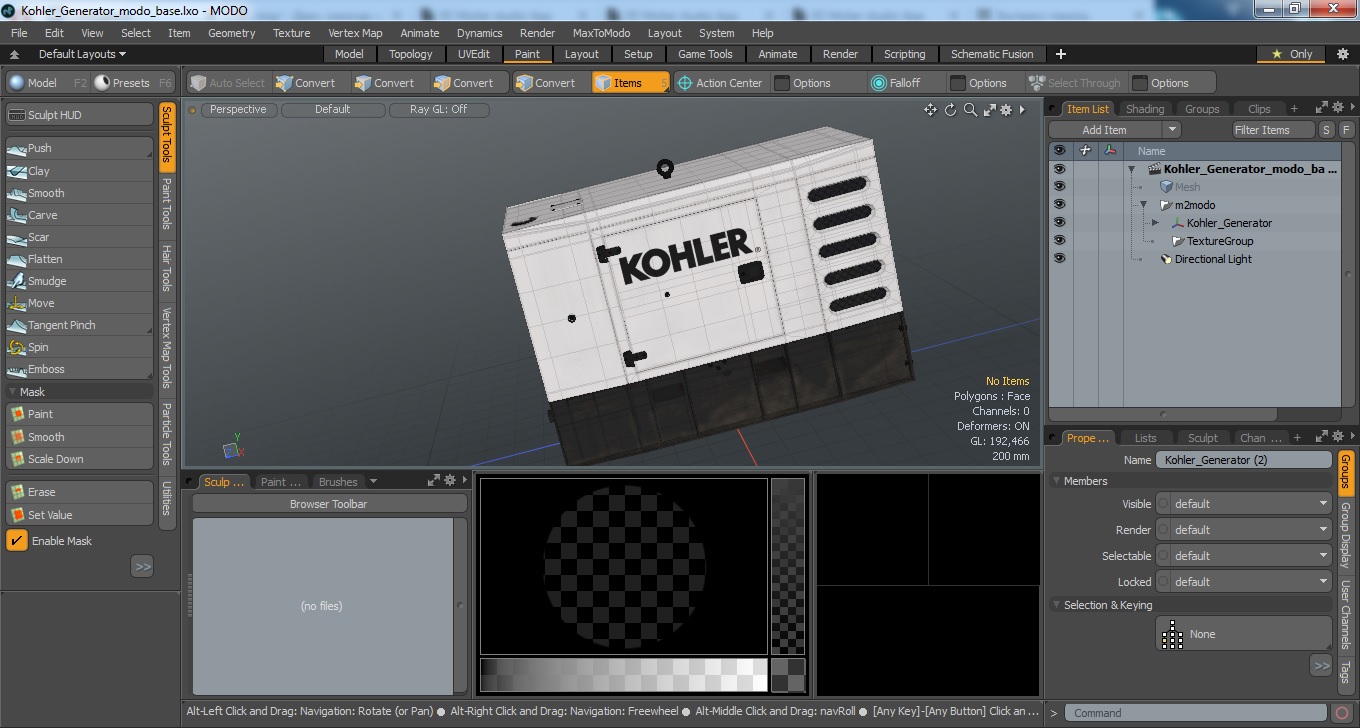Click the Command input field
This screenshot has width=1360, height=728.
[x=1197, y=713]
